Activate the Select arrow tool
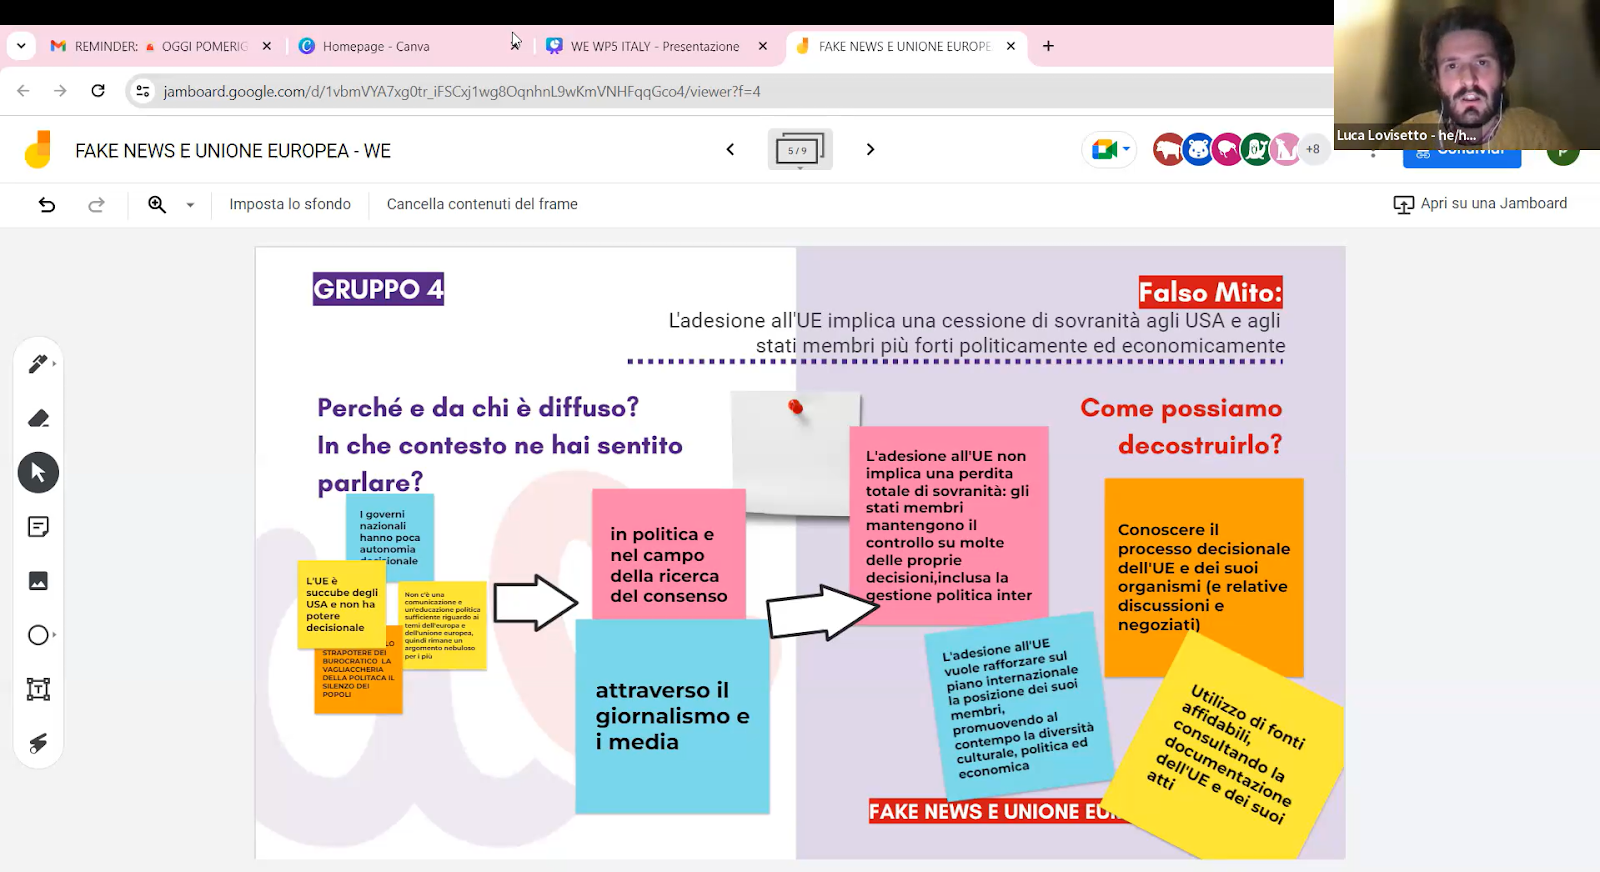1600x872 pixels. (x=38, y=473)
